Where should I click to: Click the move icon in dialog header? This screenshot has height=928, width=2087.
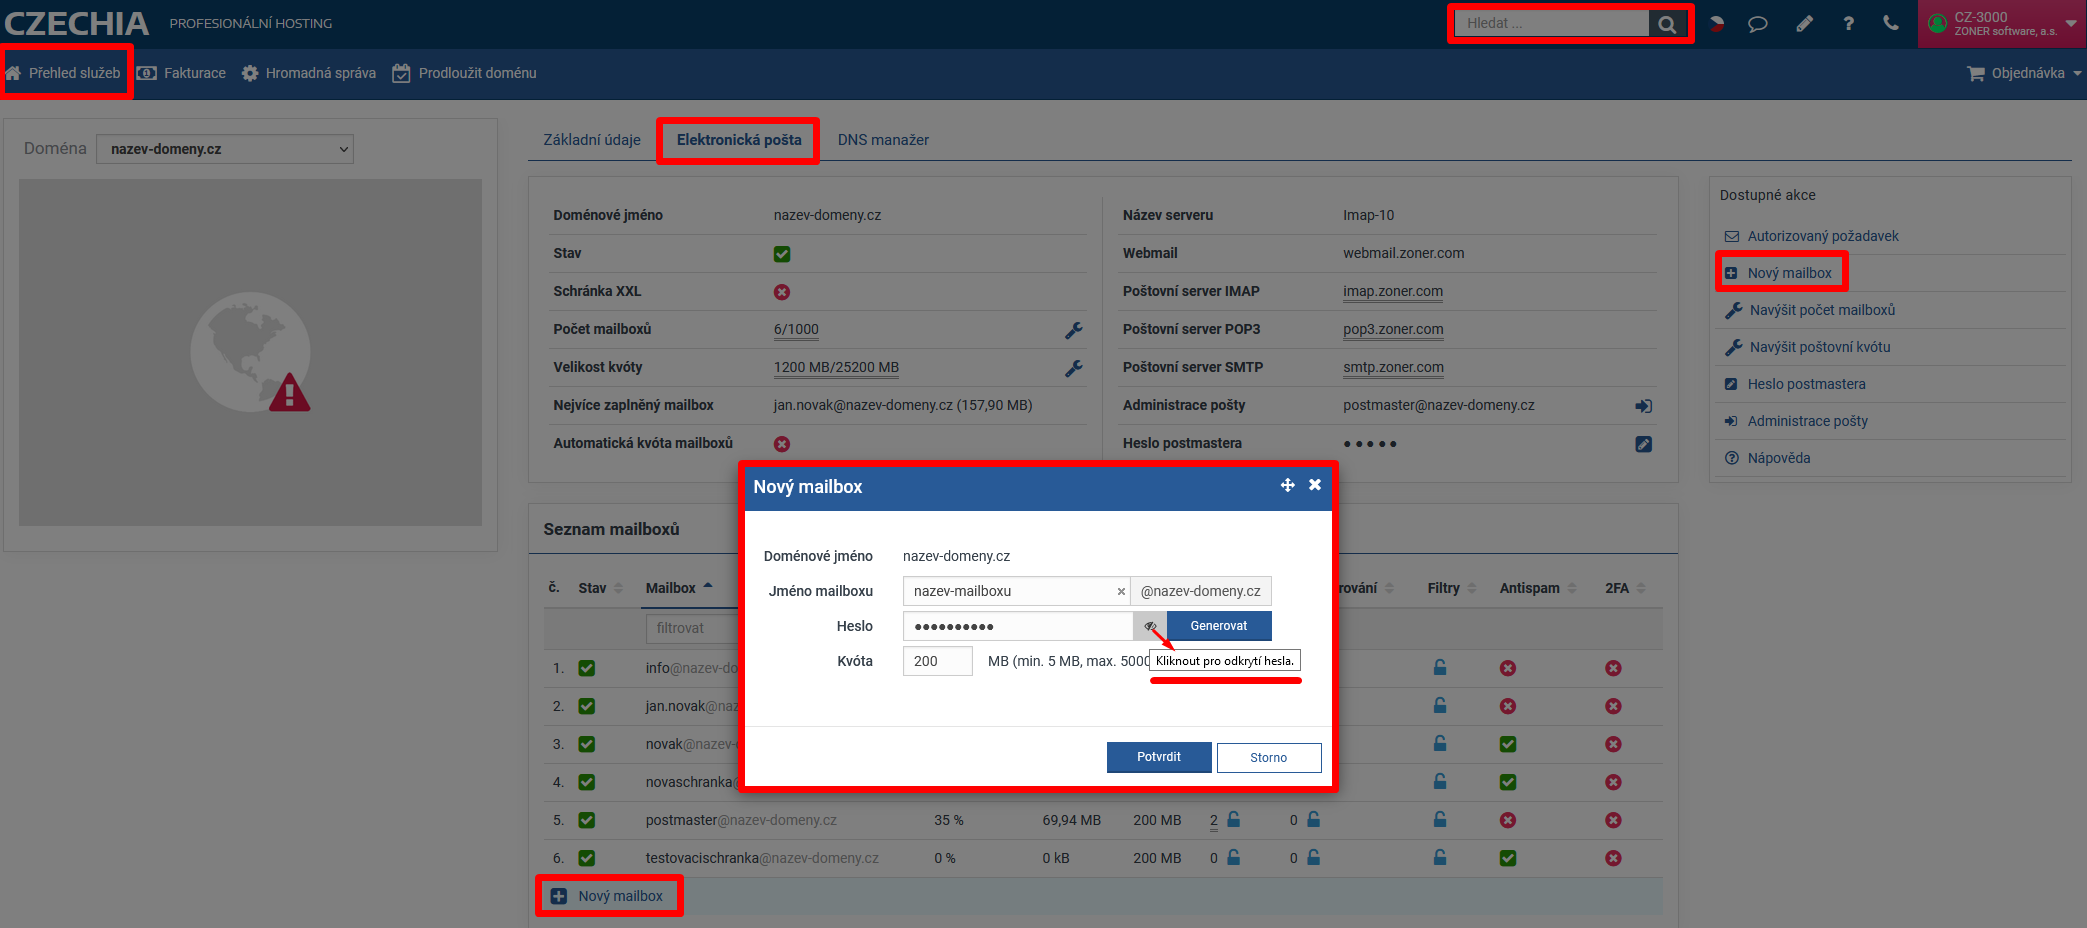tap(1287, 485)
